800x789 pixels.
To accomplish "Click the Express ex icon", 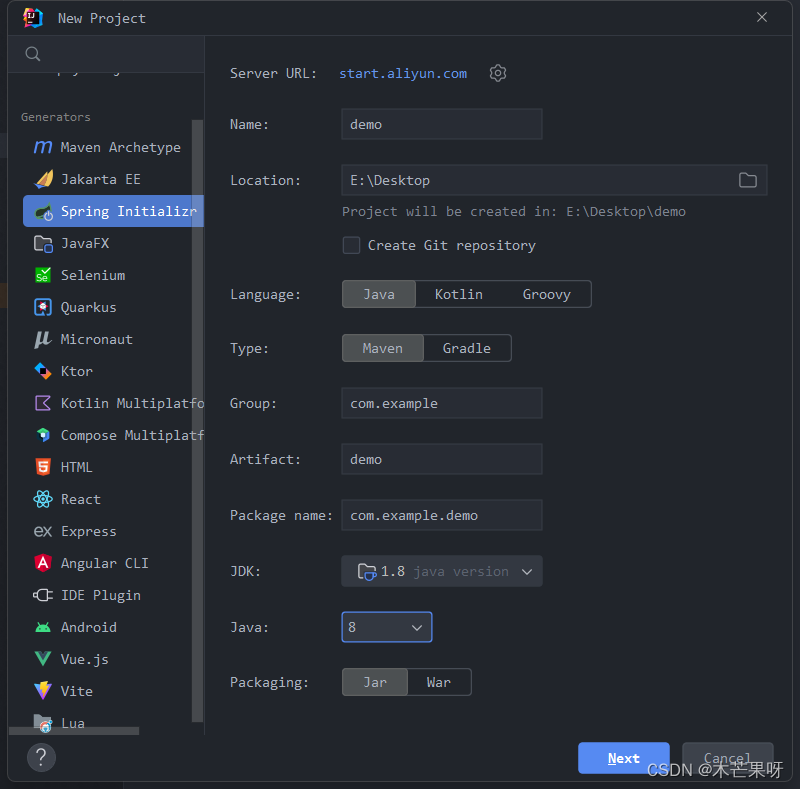I will pyautogui.click(x=43, y=531).
